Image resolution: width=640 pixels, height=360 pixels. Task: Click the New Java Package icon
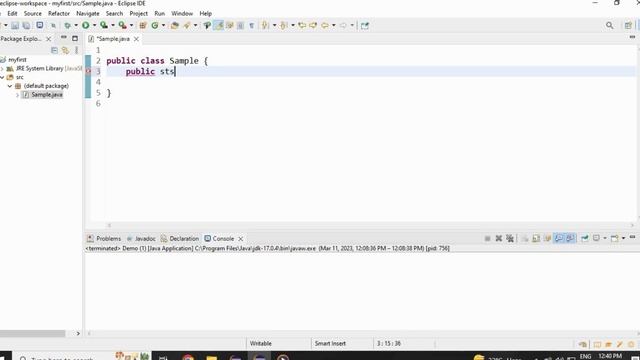coord(143,25)
